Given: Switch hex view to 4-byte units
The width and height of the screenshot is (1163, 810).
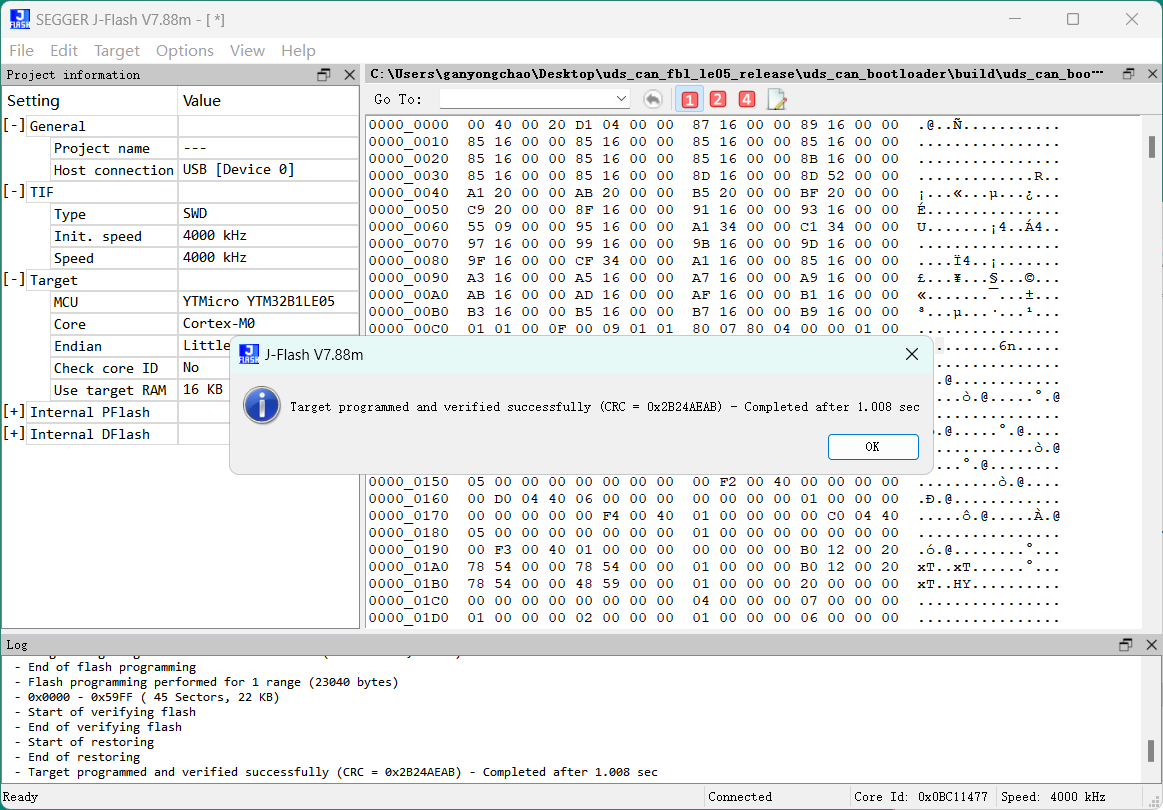Looking at the screenshot, I should (747, 99).
